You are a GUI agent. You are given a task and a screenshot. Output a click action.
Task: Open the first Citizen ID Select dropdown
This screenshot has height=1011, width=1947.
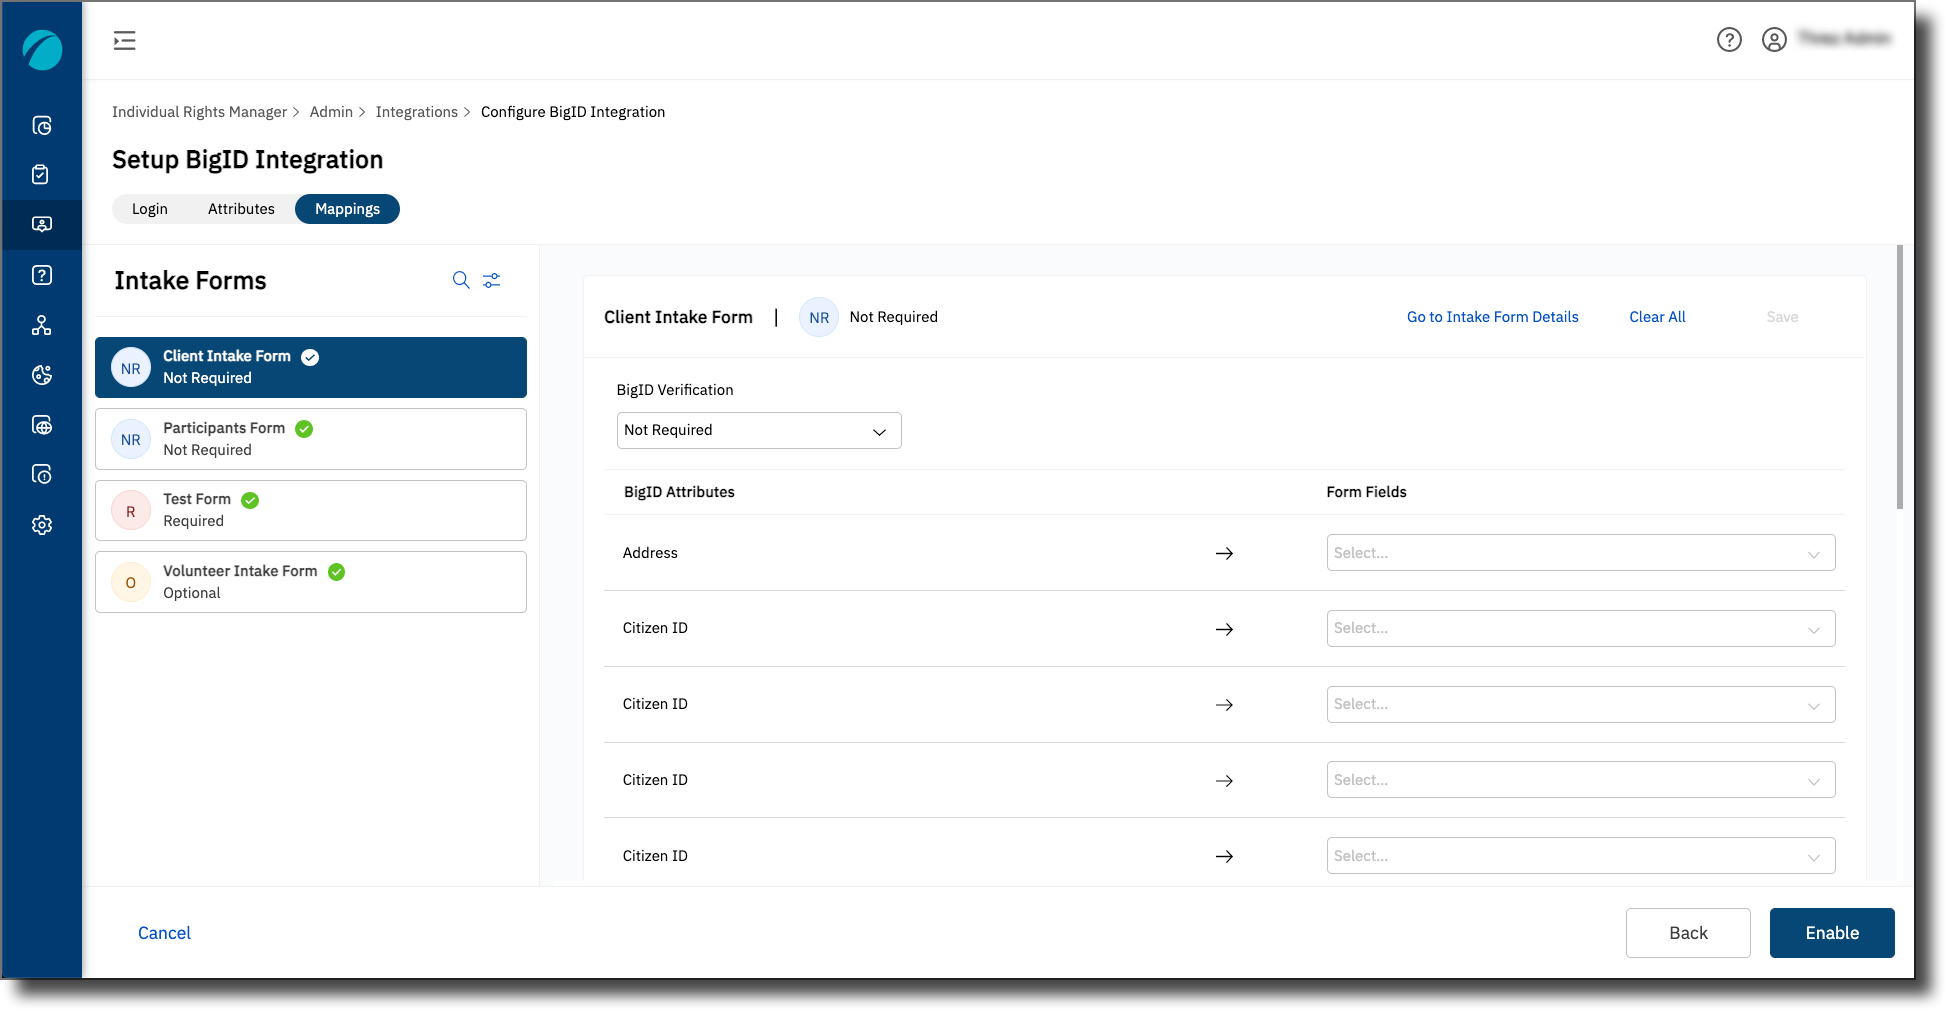tap(1580, 628)
